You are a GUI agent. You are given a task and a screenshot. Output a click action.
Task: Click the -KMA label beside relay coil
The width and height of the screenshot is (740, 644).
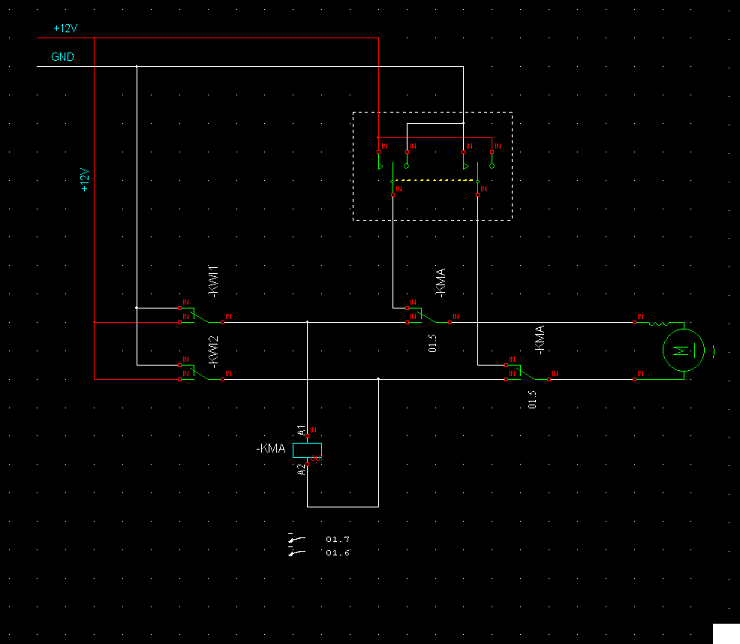(x=271, y=450)
